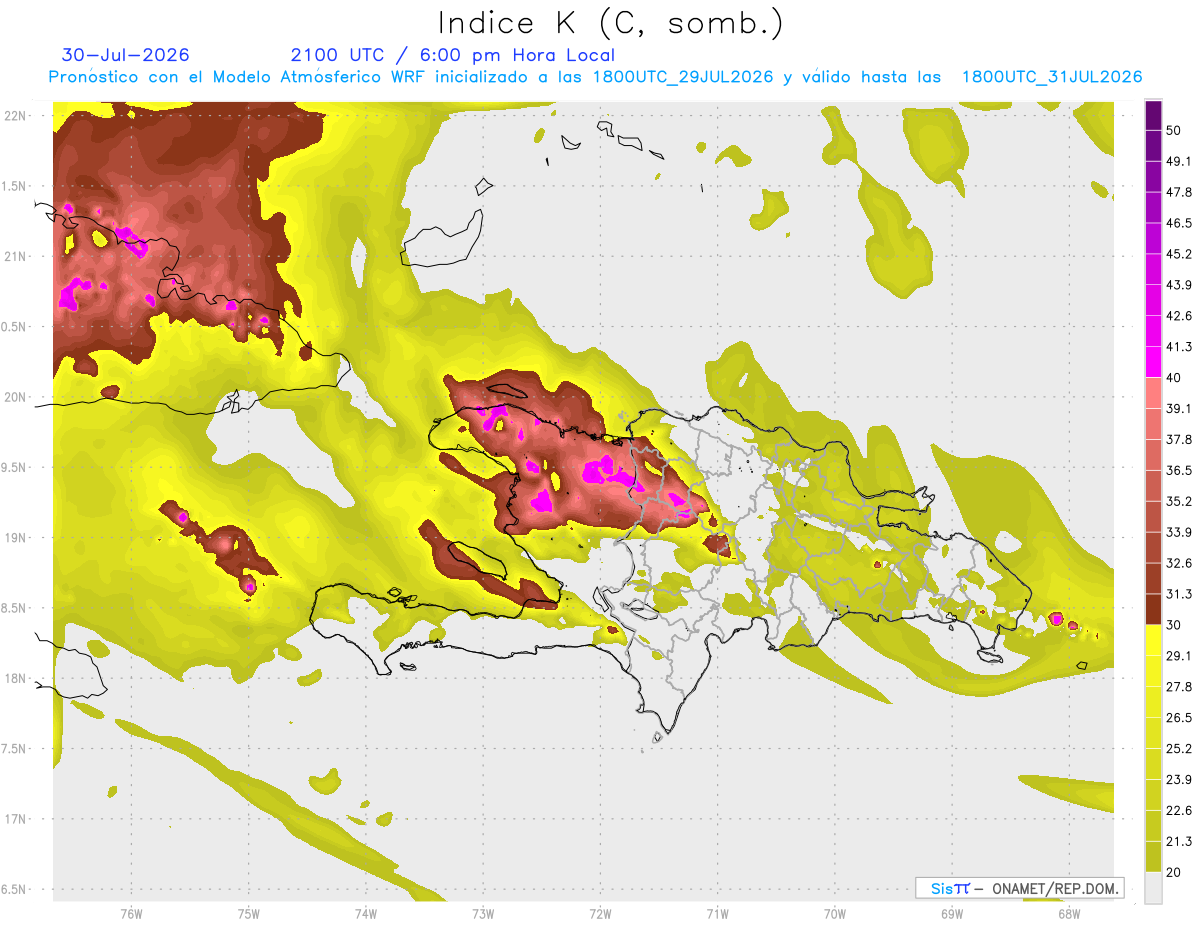Click the 18N latitude label

click(14, 679)
